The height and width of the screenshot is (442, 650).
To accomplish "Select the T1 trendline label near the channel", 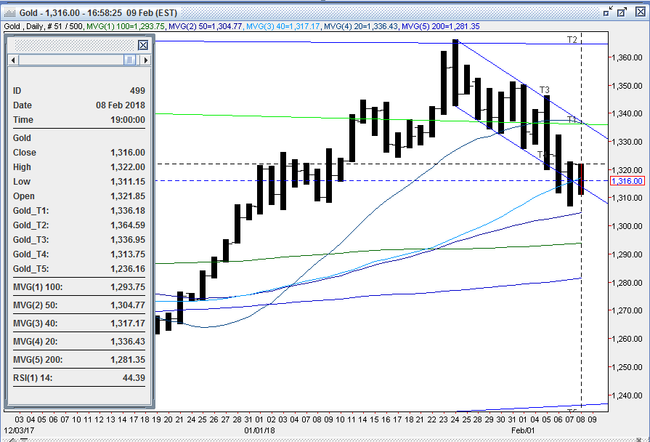I will 572,119.
